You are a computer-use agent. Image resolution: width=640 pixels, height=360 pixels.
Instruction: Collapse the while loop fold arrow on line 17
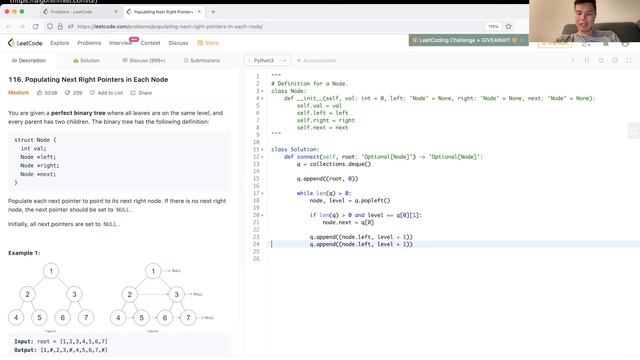pyautogui.click(x=262, y=193)
